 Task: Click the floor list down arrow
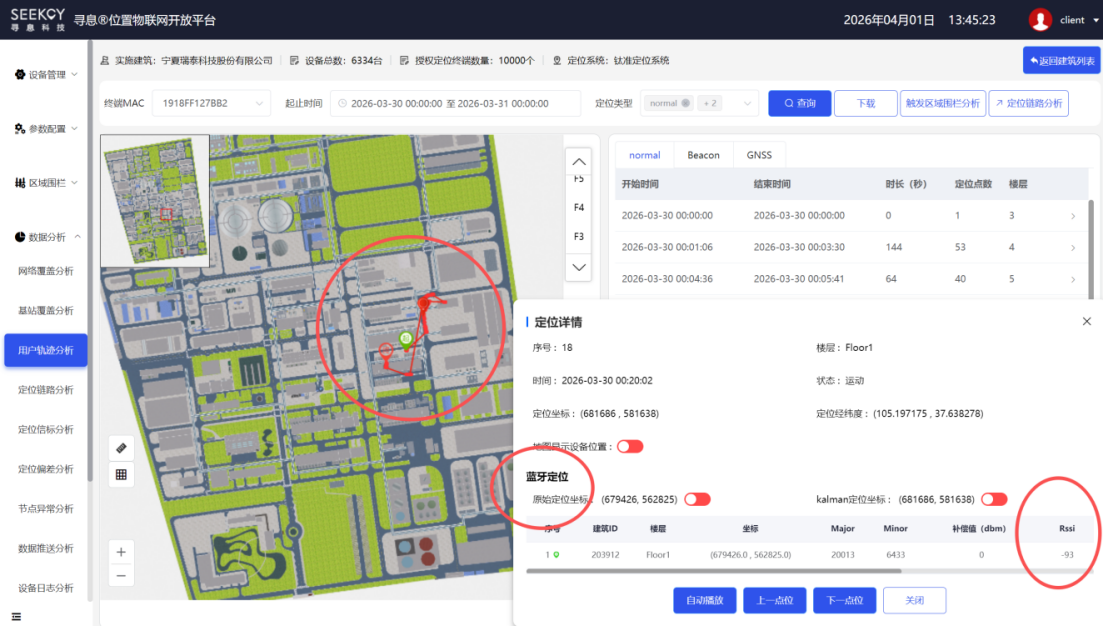(x=579, y=268)
